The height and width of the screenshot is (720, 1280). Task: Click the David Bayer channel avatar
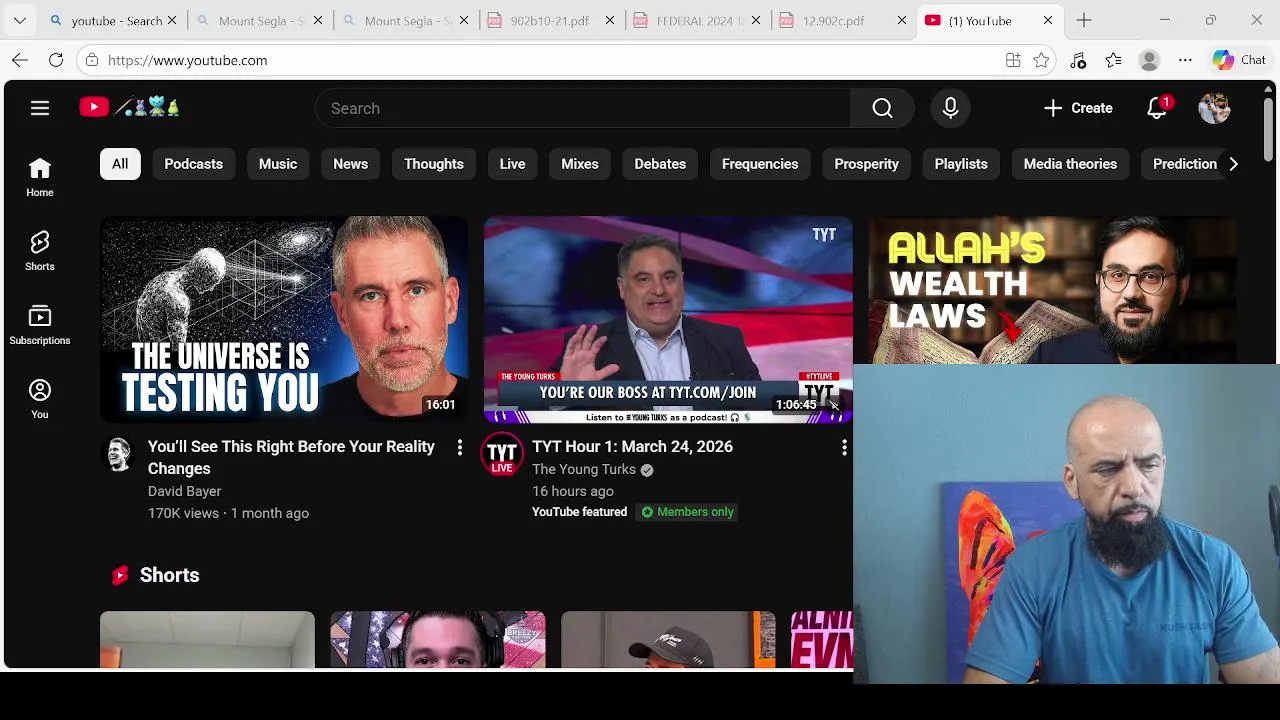[x=119, y=455]
